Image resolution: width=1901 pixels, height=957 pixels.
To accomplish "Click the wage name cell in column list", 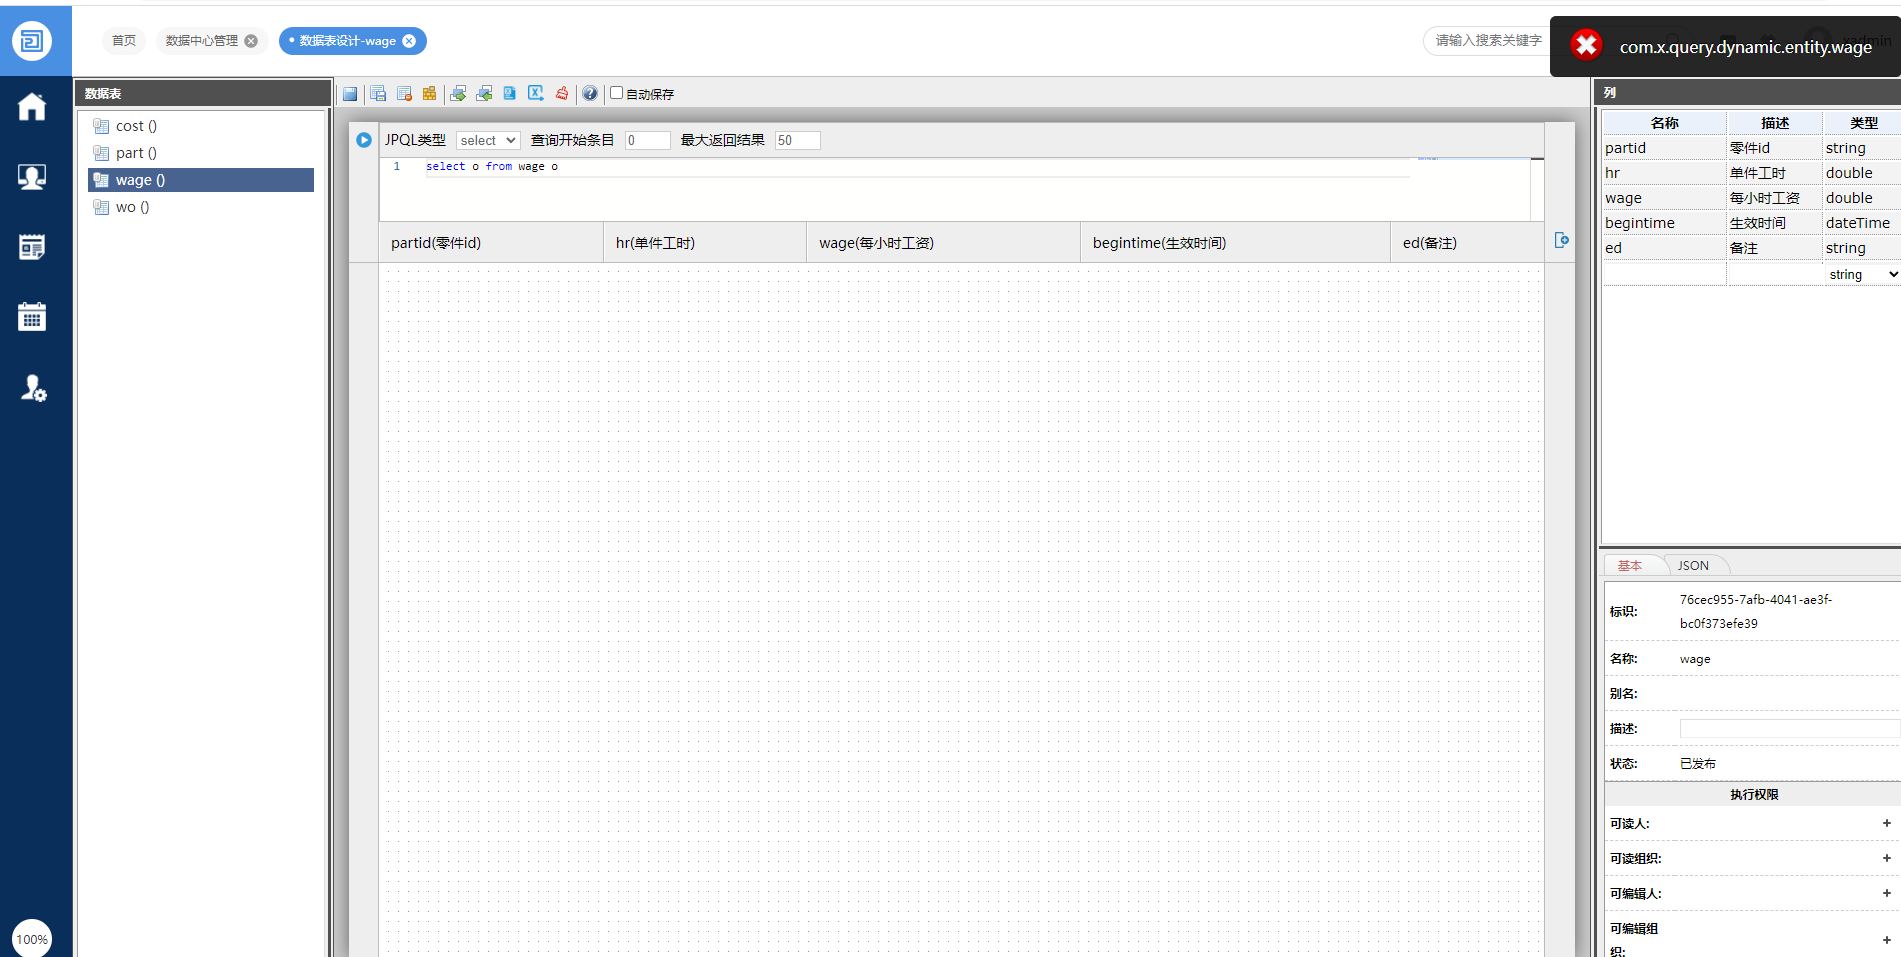I will pos(1664,198).
